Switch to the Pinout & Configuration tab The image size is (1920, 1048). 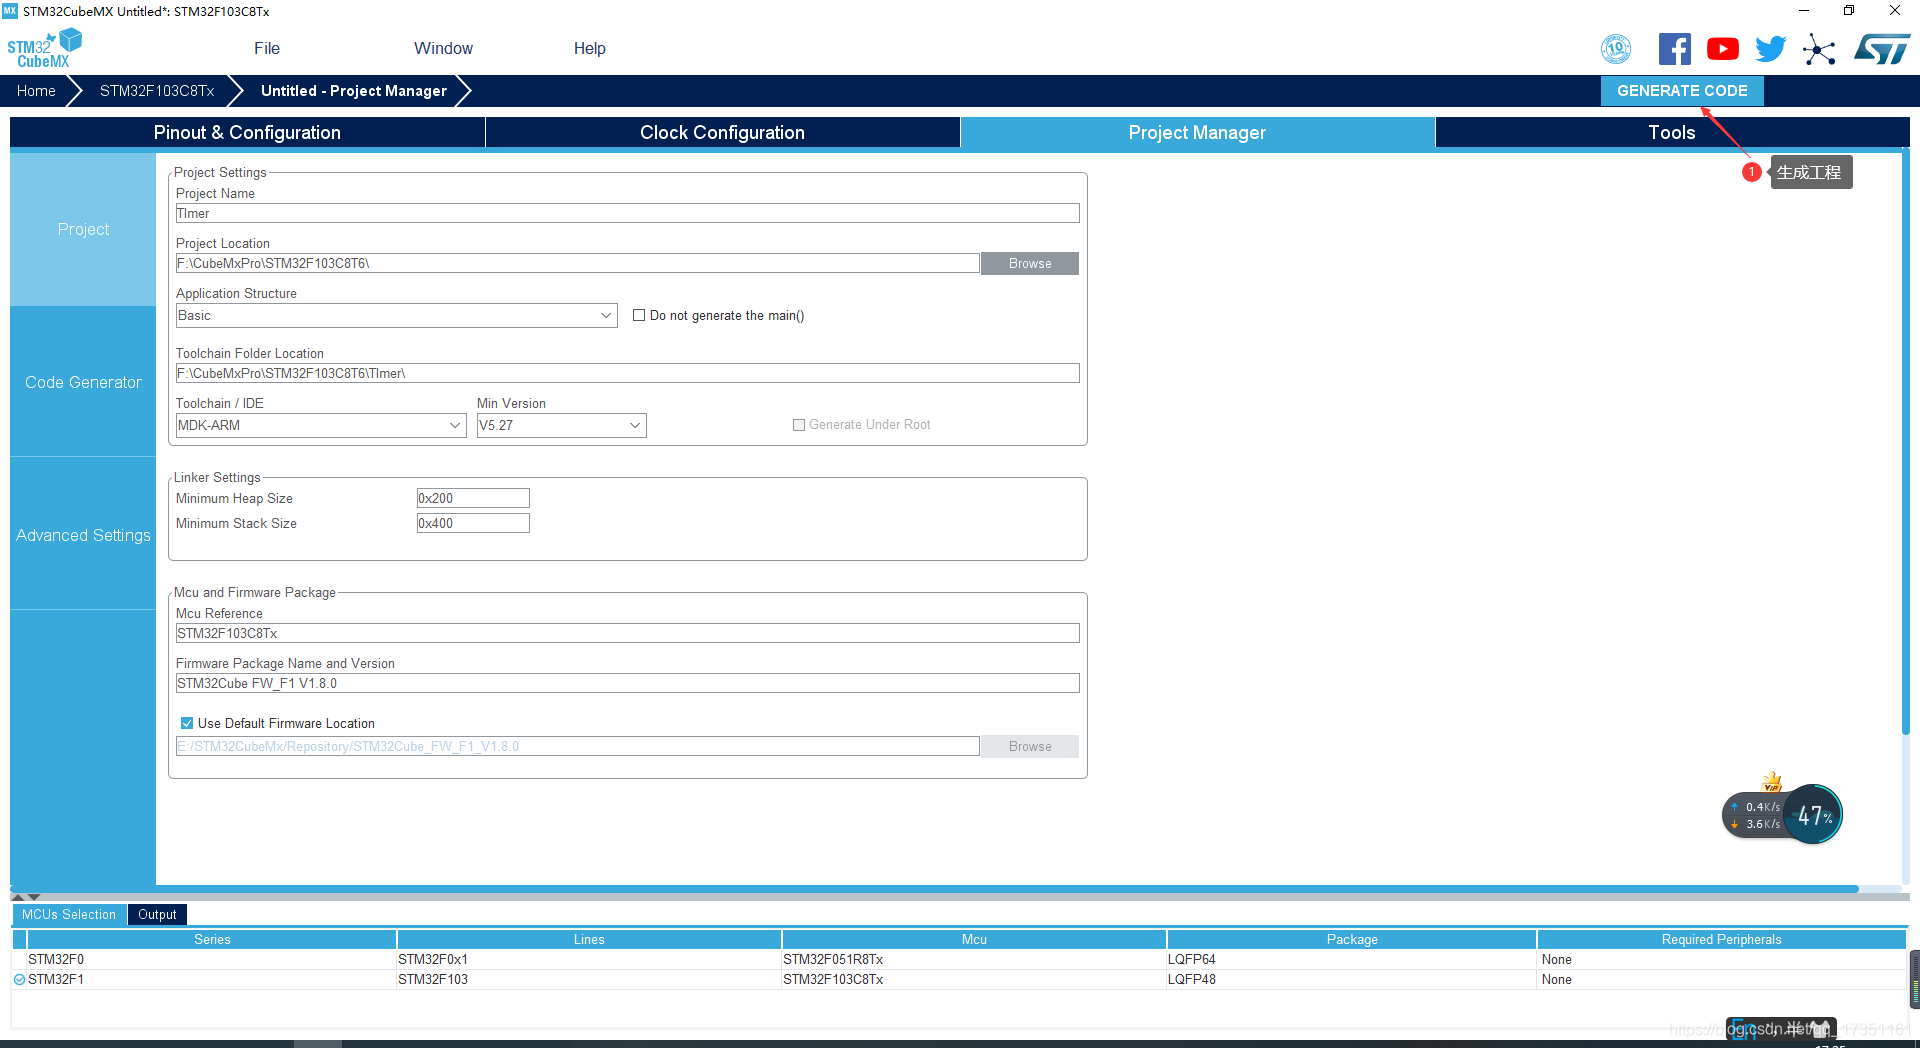coord(247,132)
